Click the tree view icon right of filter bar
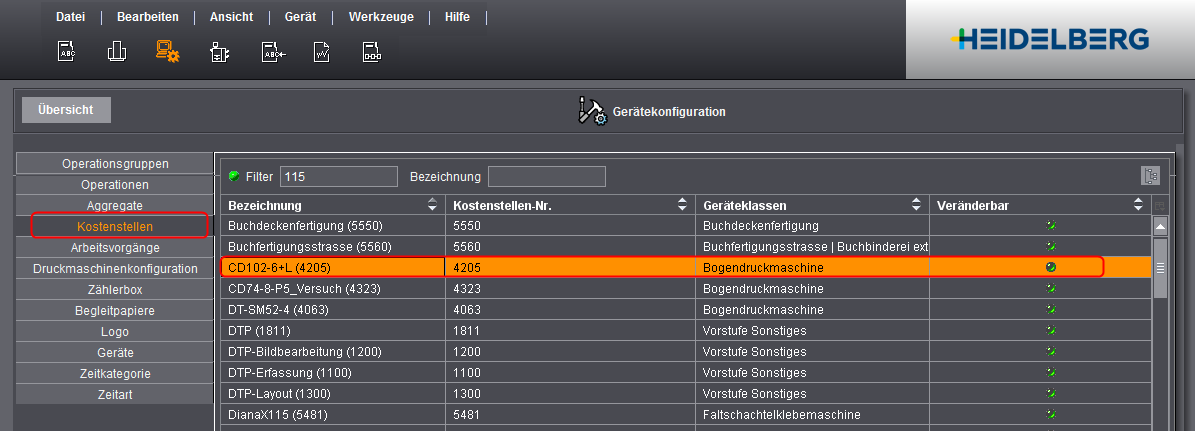Image resolution: width=1195 pixels, height=431 pixels. pyautogui.click(x=1150, y=176)
